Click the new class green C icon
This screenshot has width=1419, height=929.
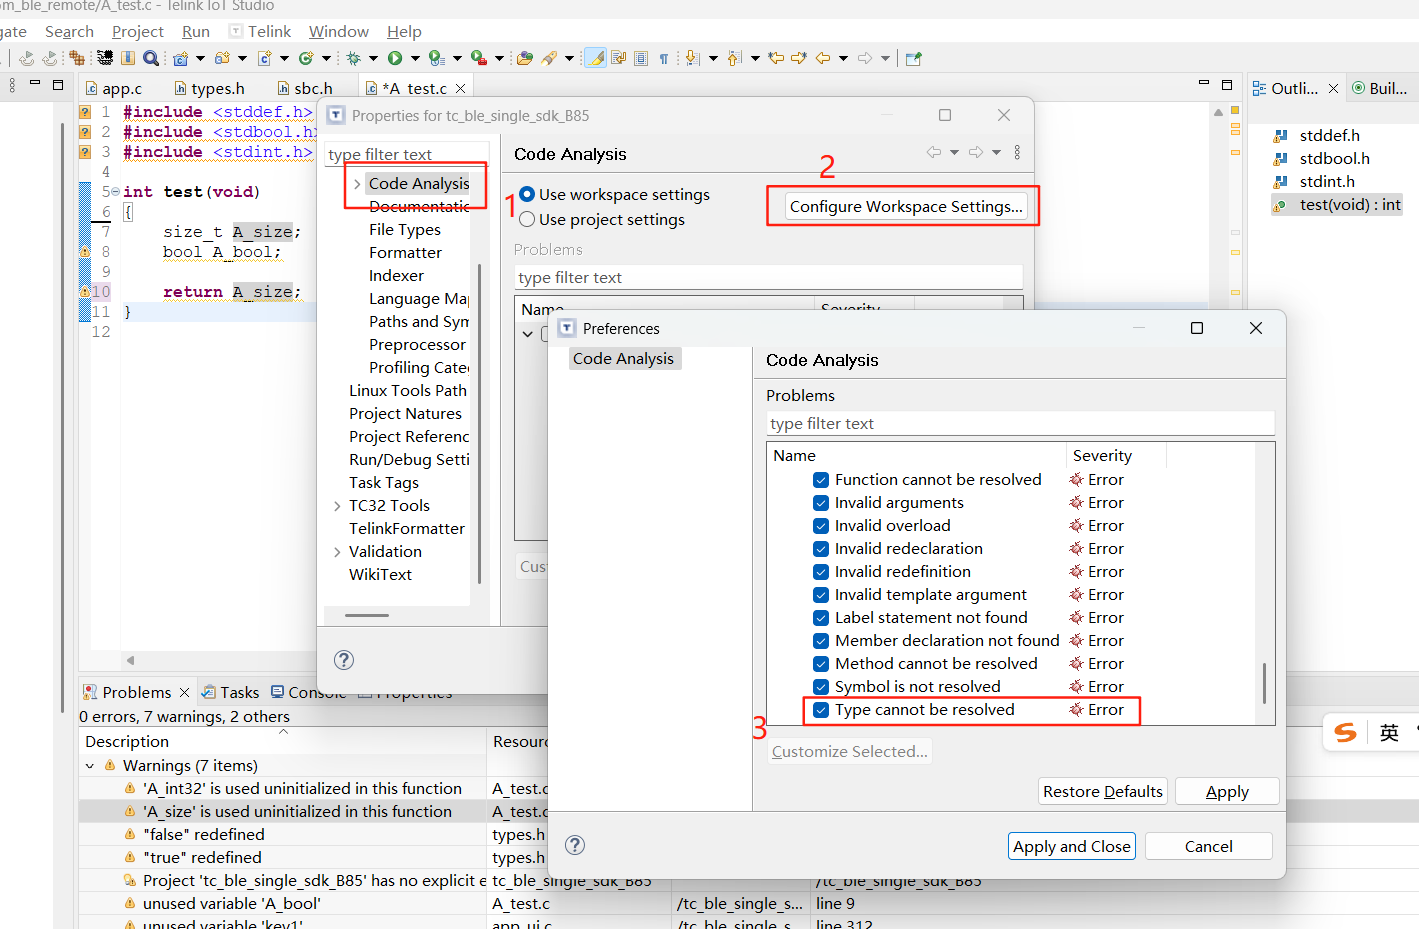point(306,58)
